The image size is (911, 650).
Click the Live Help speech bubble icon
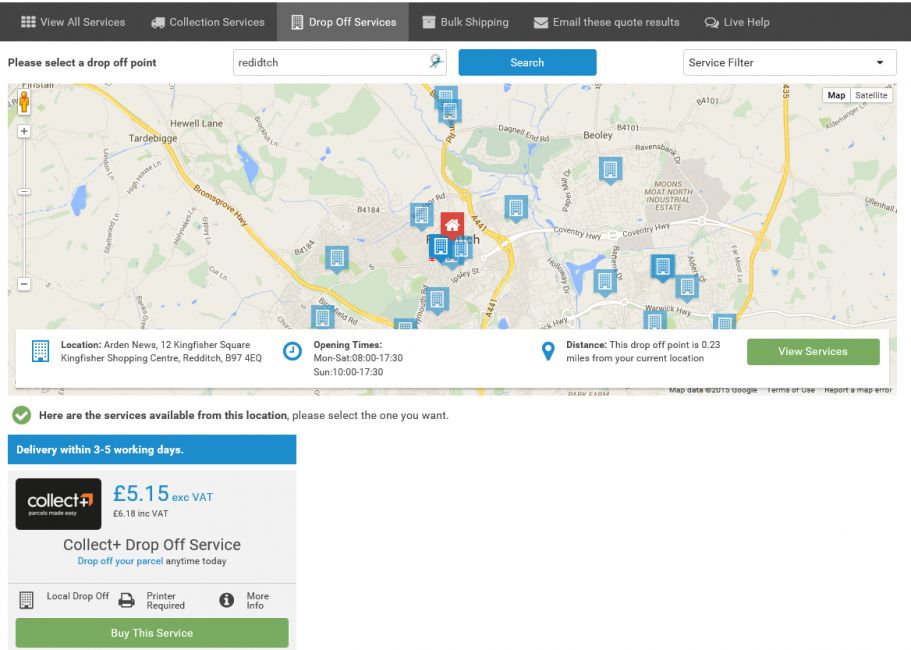click(x=711, y=23)
